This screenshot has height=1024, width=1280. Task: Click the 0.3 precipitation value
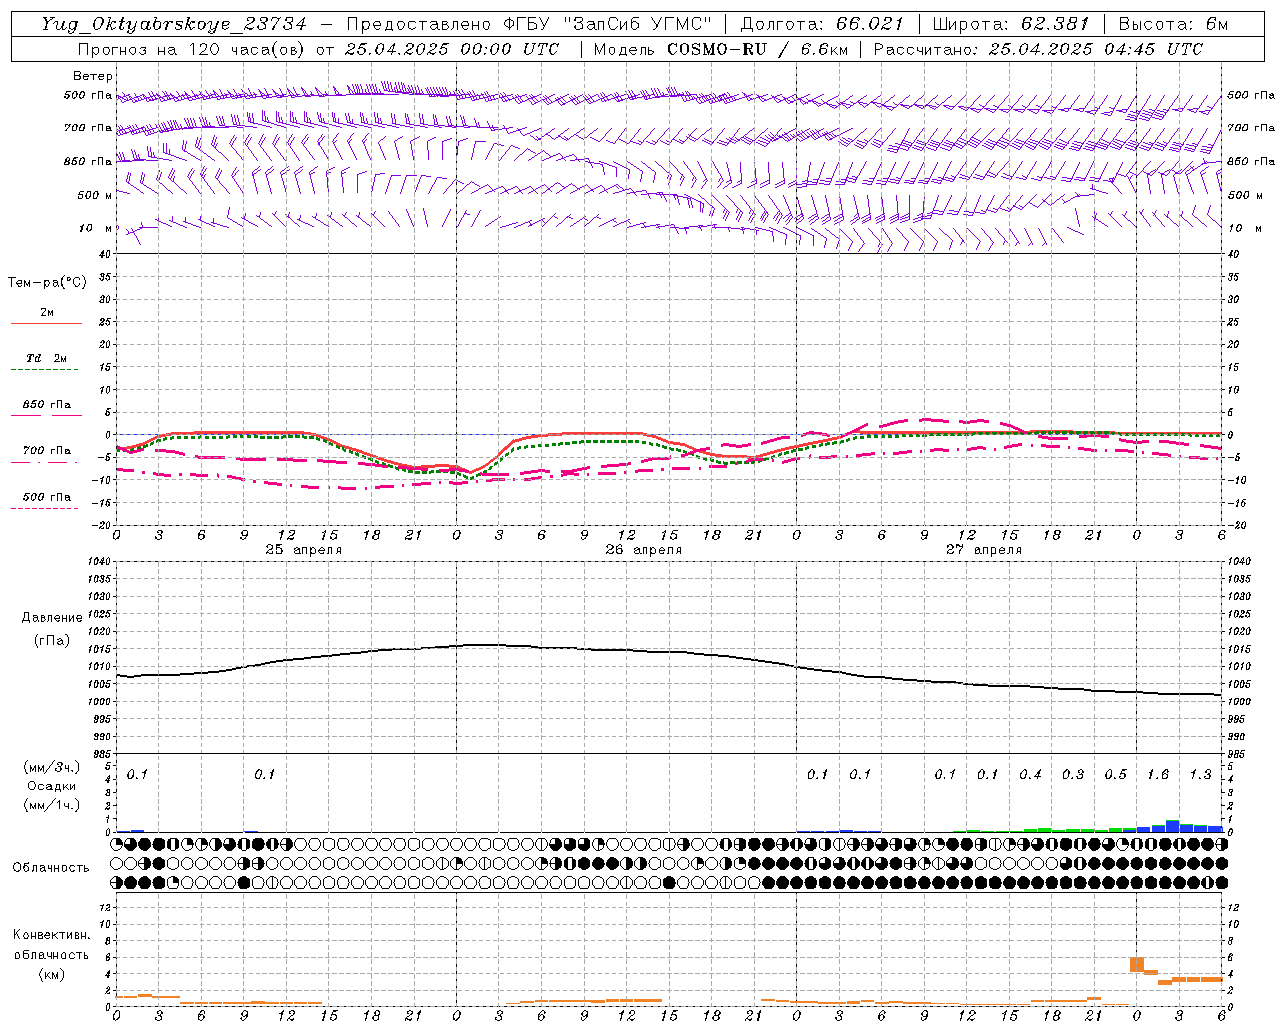pos(1073,775)
